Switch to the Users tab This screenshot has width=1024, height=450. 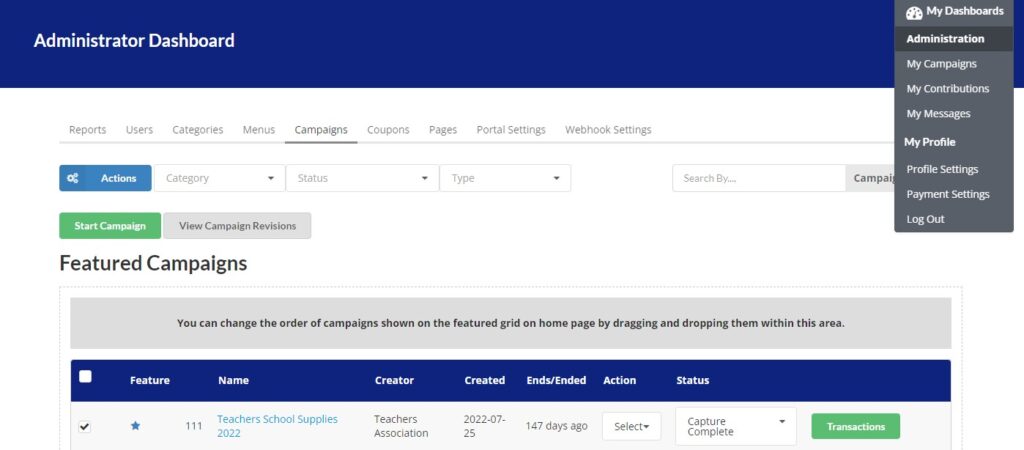139,129
